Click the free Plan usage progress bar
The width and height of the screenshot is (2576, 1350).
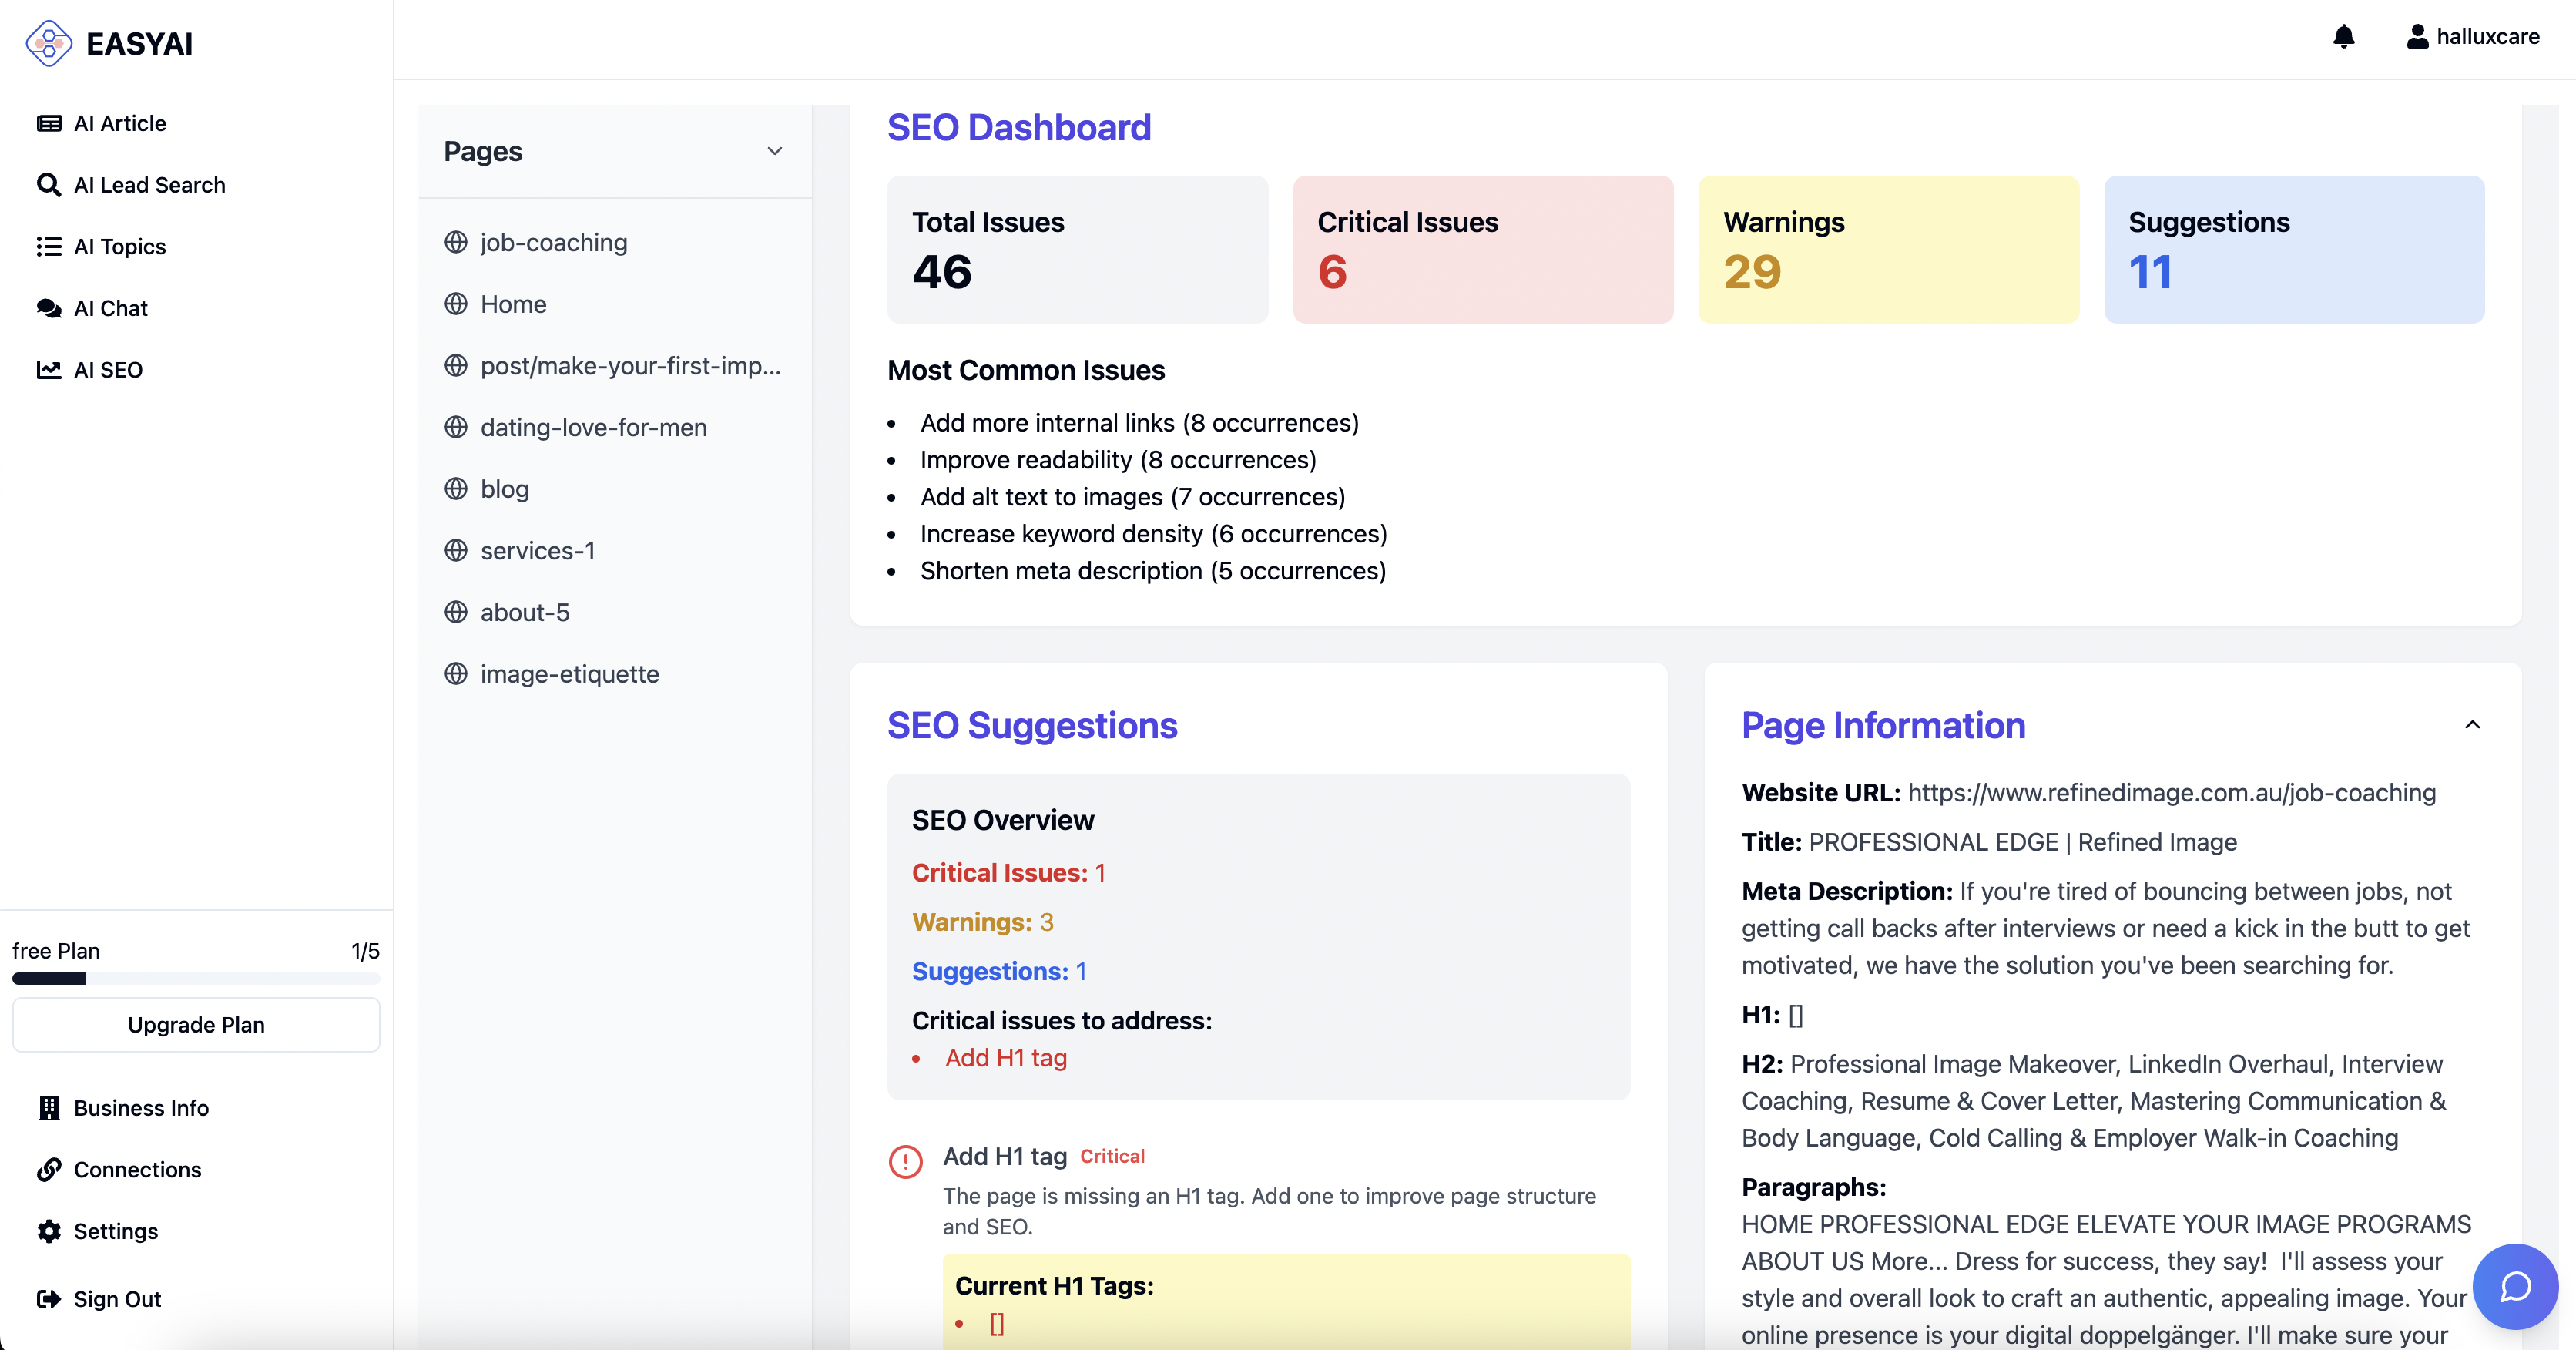[196, 979]
